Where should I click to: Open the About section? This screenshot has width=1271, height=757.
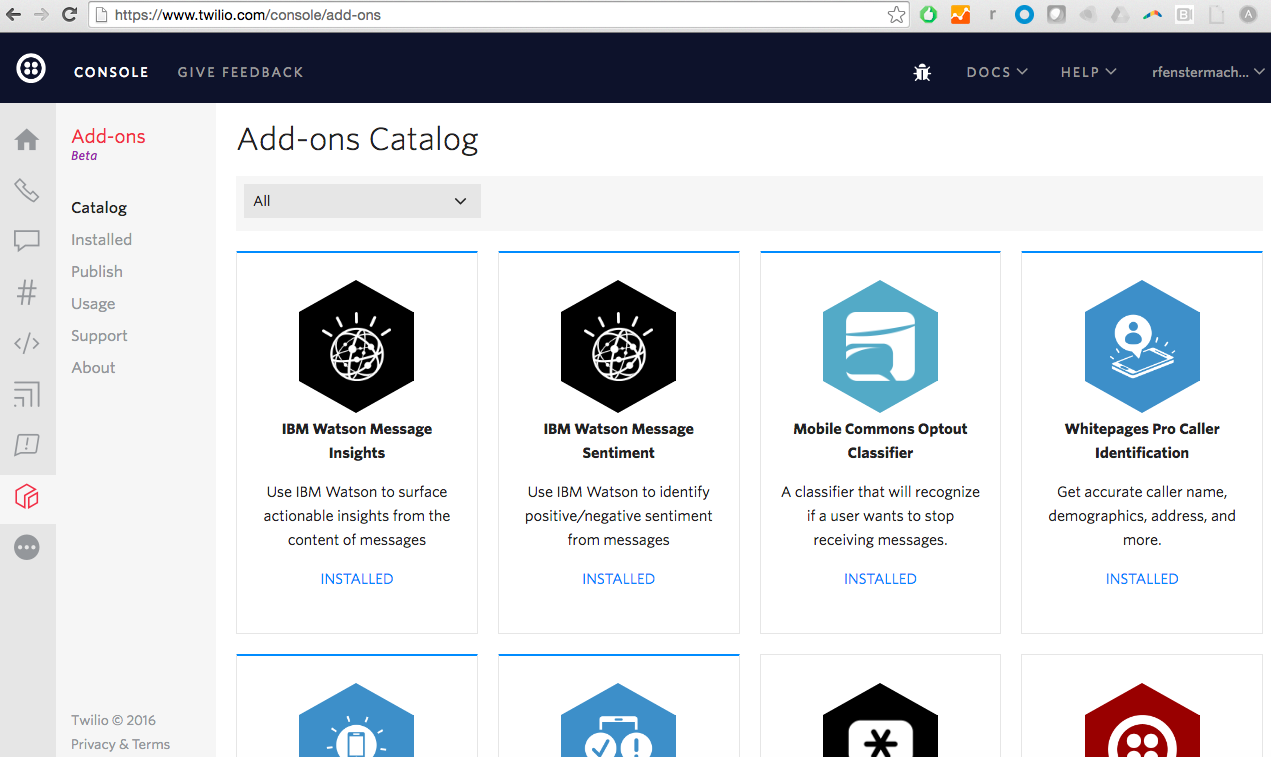point(93,368)
